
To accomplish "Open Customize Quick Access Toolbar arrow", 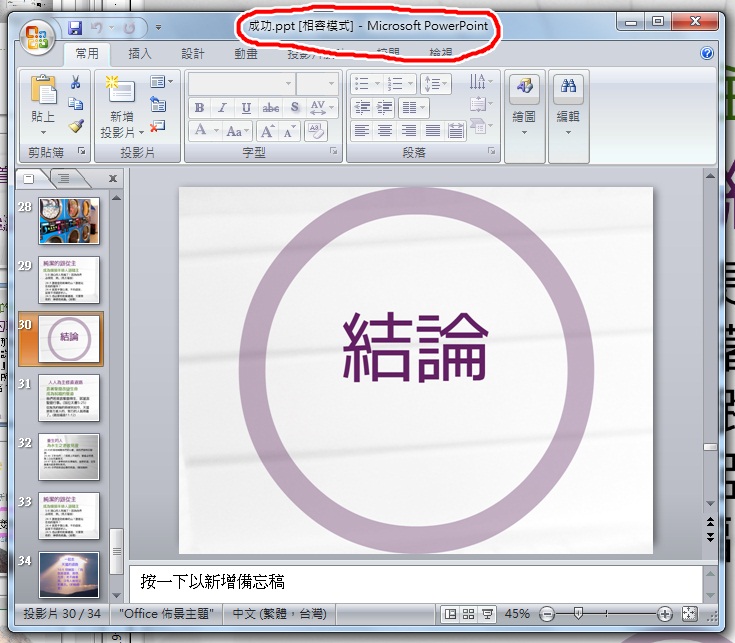I will 158,28.
